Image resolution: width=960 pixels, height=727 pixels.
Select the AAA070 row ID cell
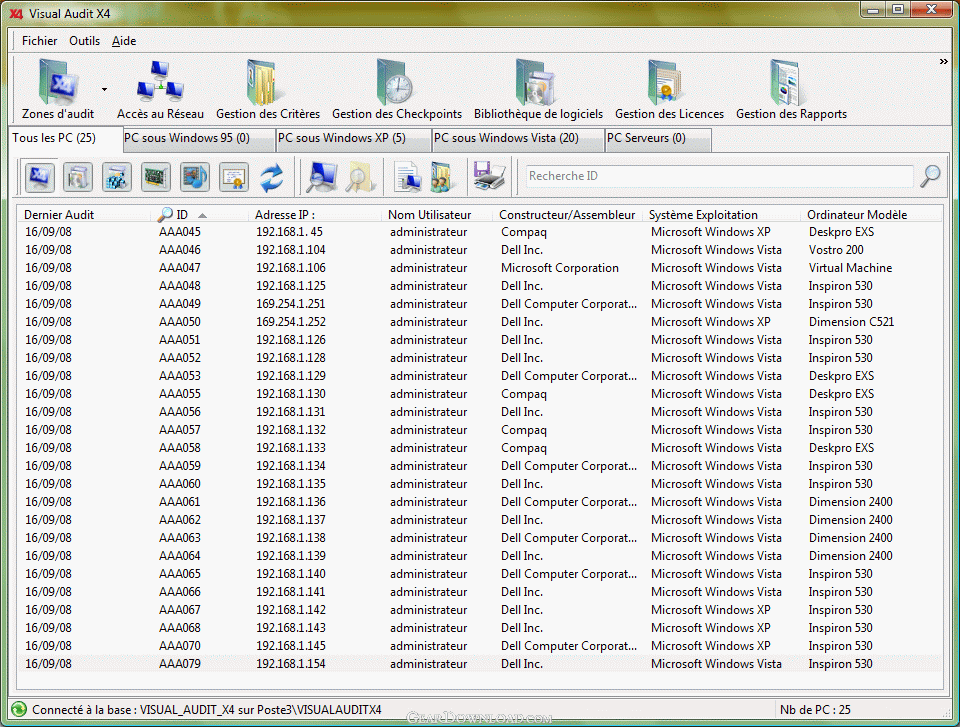180,646
